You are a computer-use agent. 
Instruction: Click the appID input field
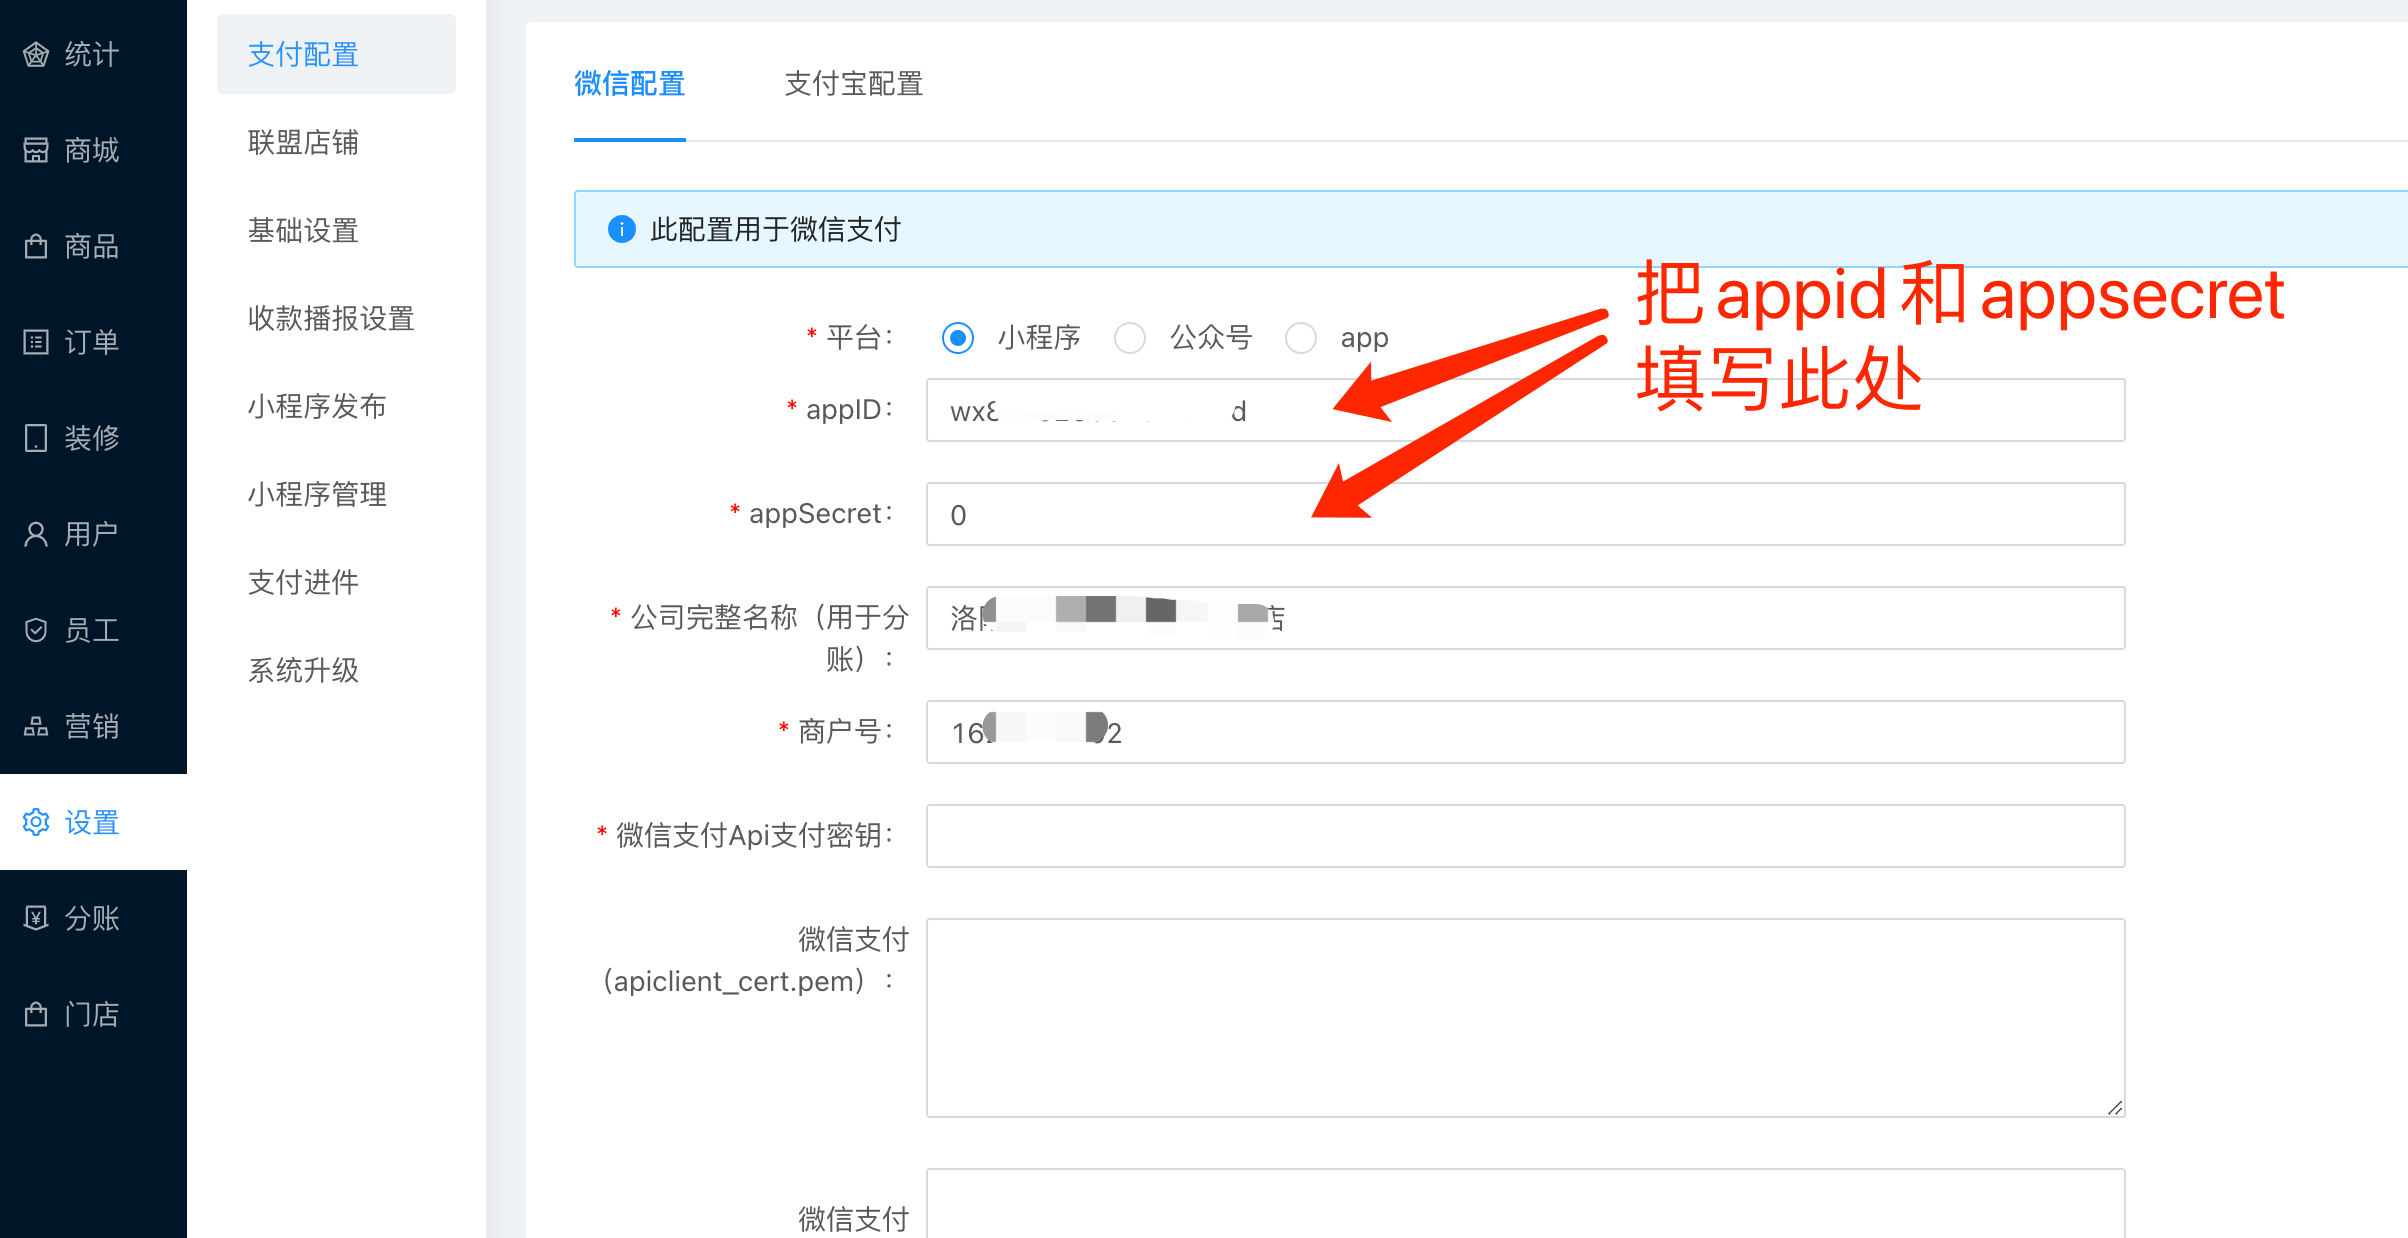(1526, 410)
